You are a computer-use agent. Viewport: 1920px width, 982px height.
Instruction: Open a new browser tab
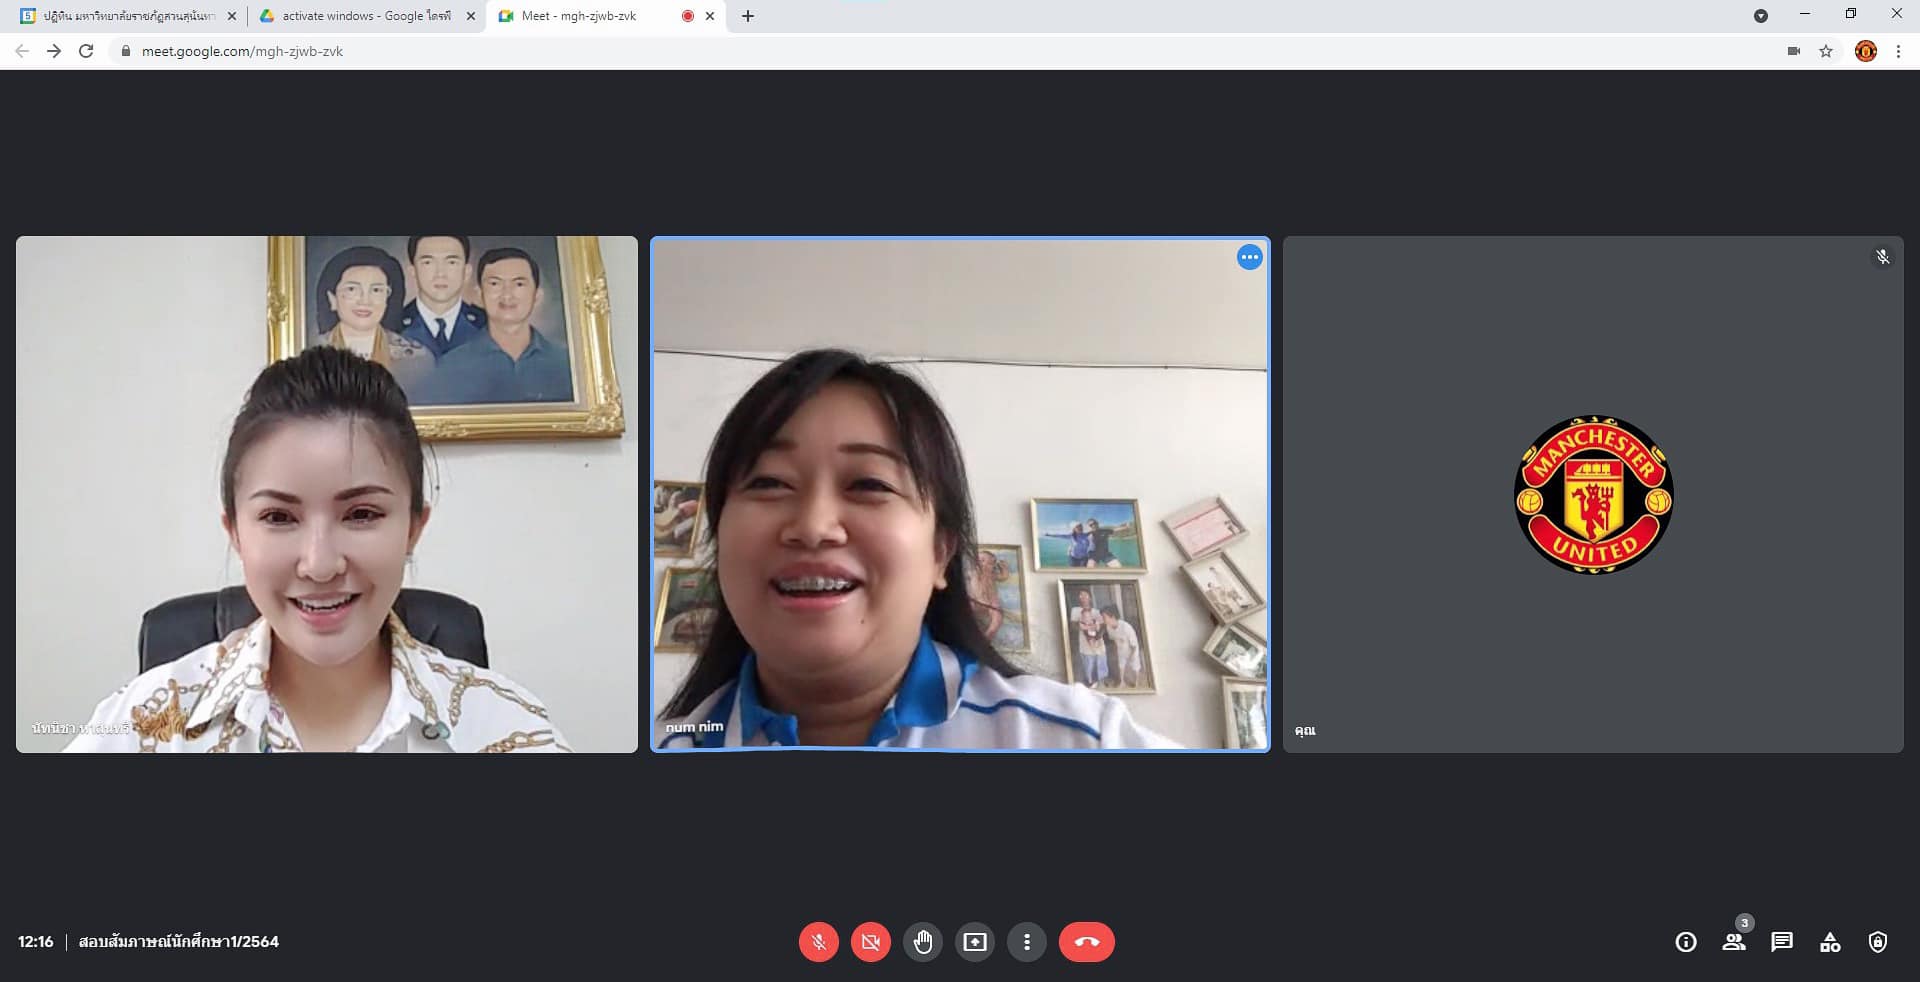pyautogui.click(x=748, y=16)
